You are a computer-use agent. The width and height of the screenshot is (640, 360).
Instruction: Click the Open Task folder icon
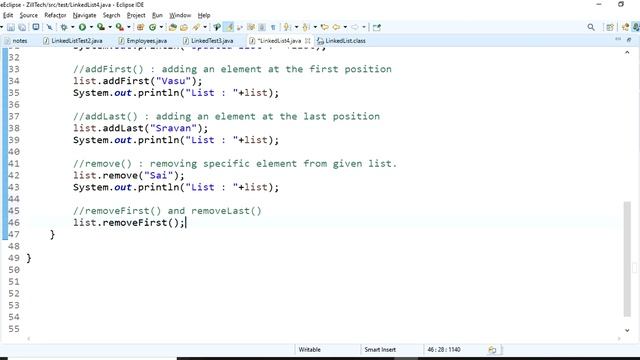pyautogui.click(x=184, y=27)
